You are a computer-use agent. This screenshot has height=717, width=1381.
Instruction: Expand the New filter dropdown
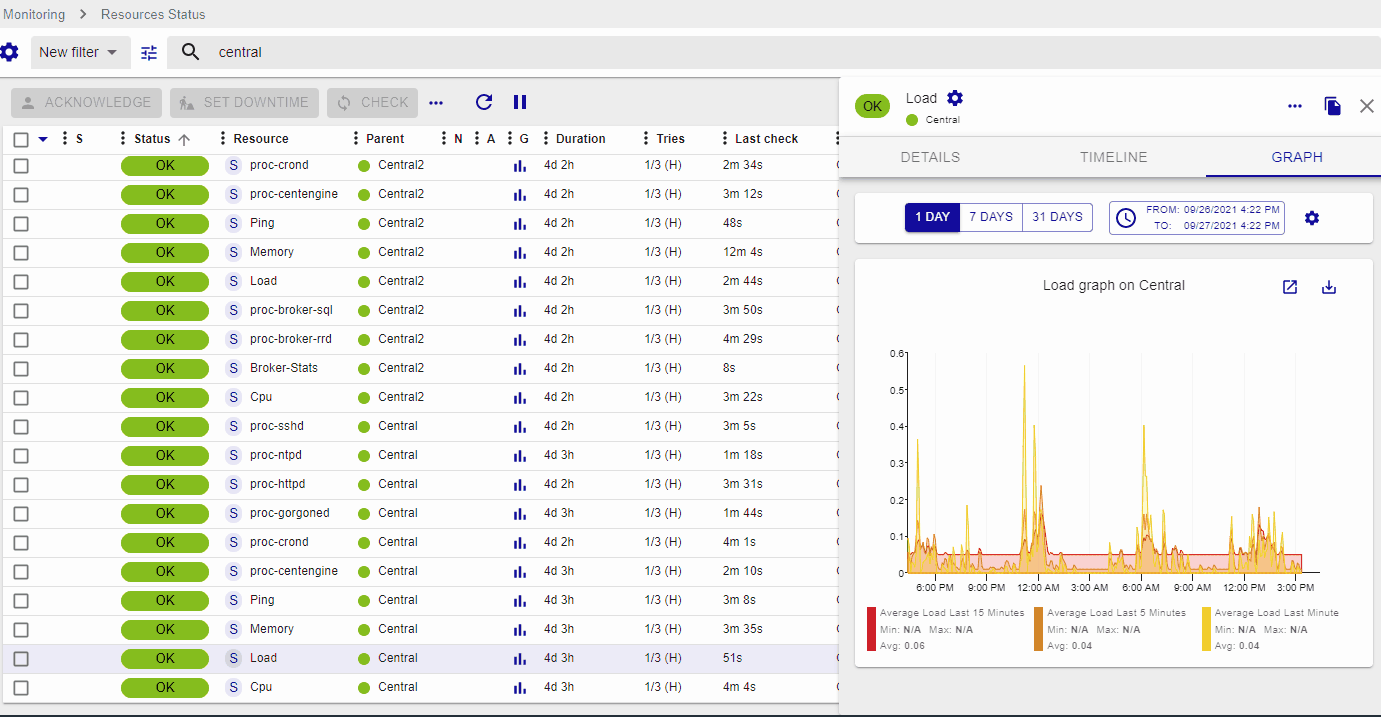79,53
